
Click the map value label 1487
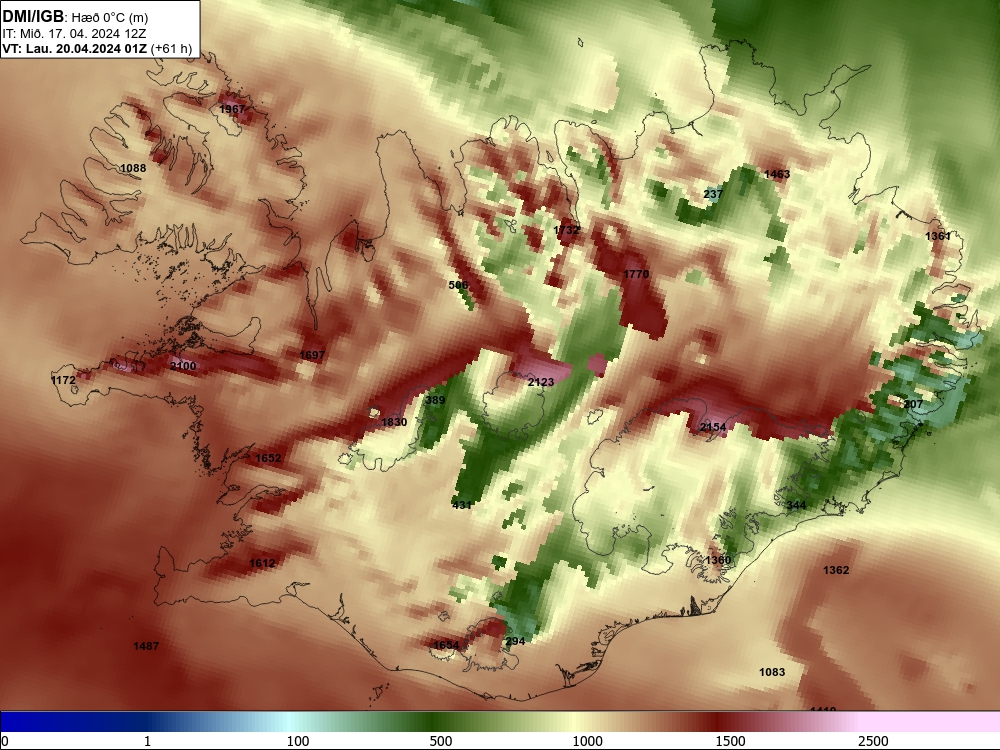(x=146, y=647)
